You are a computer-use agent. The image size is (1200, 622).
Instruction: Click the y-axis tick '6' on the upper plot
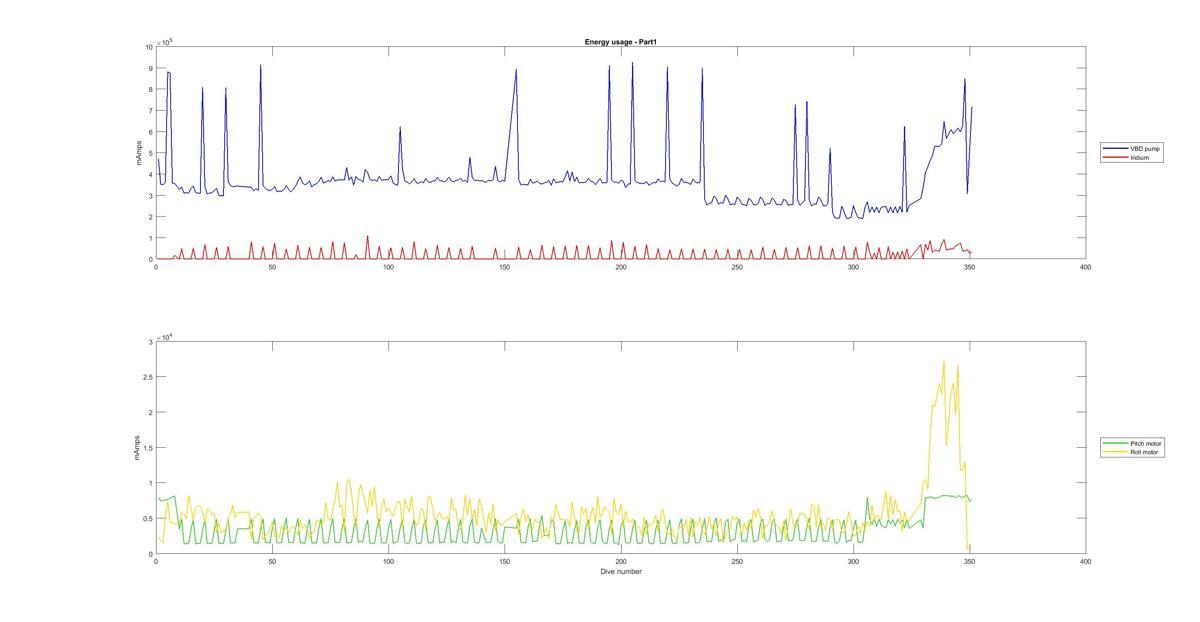(150, 132)
